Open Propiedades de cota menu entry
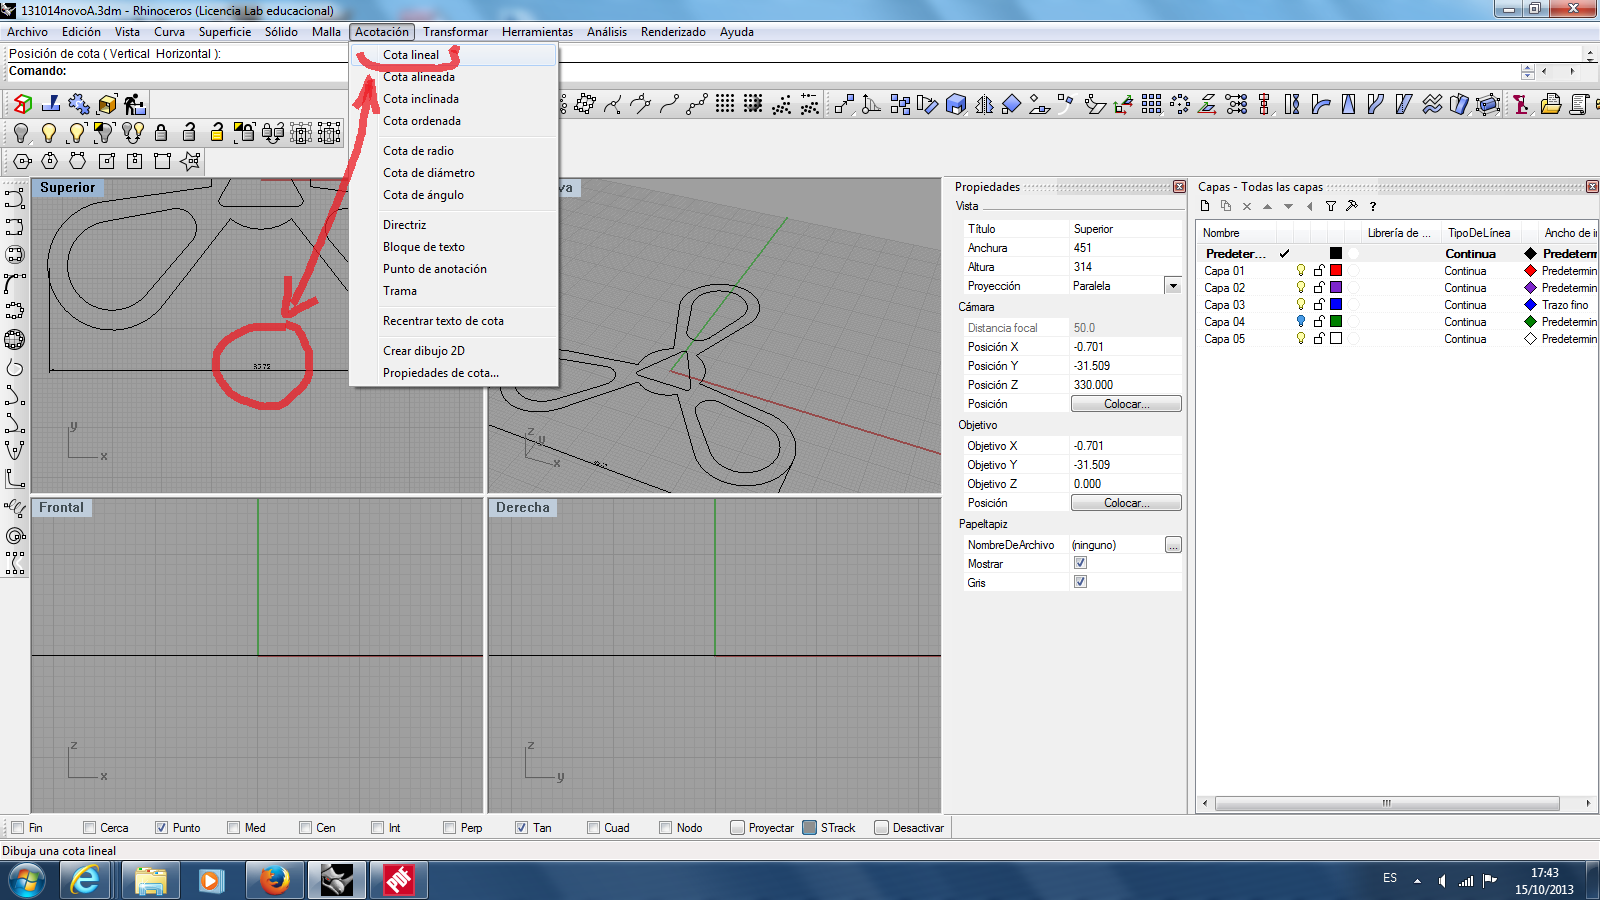This screenshot has height=900, width=1600. 441,373
